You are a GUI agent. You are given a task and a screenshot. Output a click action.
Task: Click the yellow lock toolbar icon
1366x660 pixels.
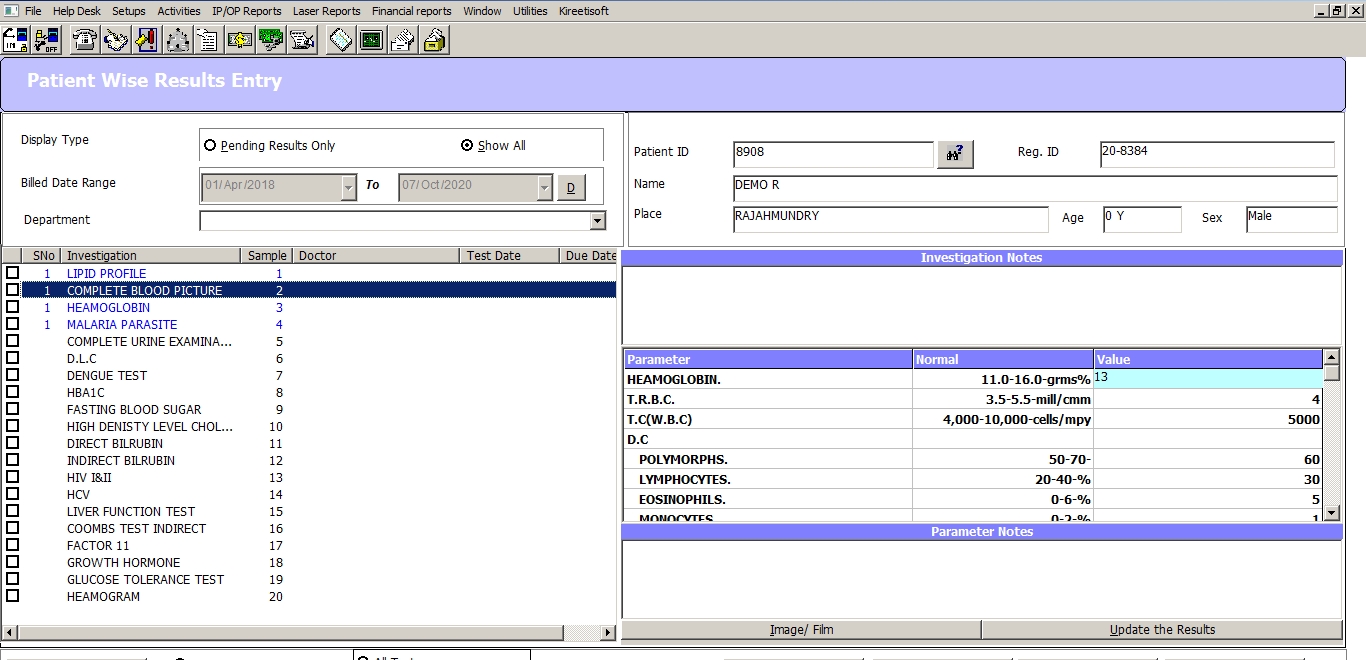coord(434,40)
